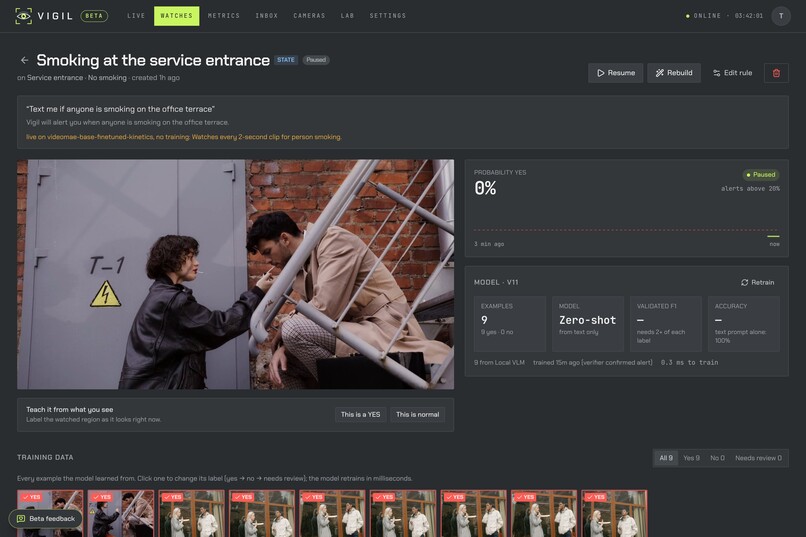
Task: Switch to the METRICS tab
Action: [x=224, y=16]
